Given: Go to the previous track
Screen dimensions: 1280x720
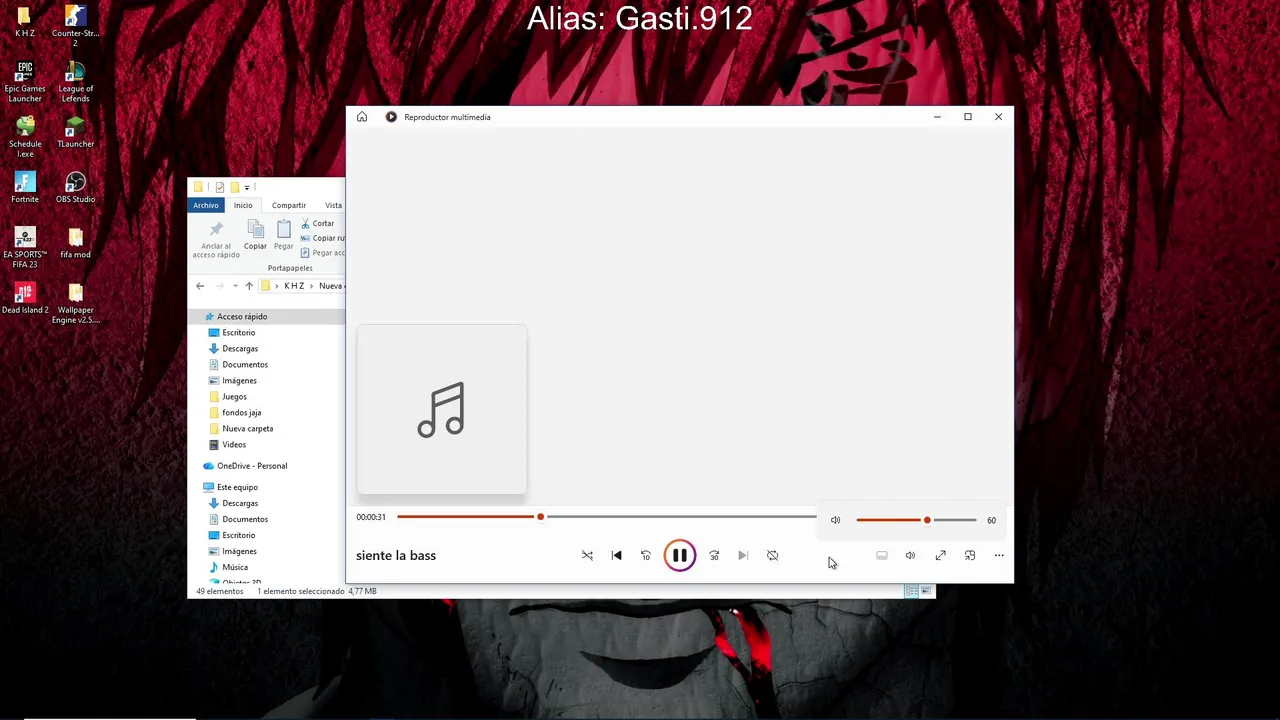Looking at the screenshot, I should (616, 555).
